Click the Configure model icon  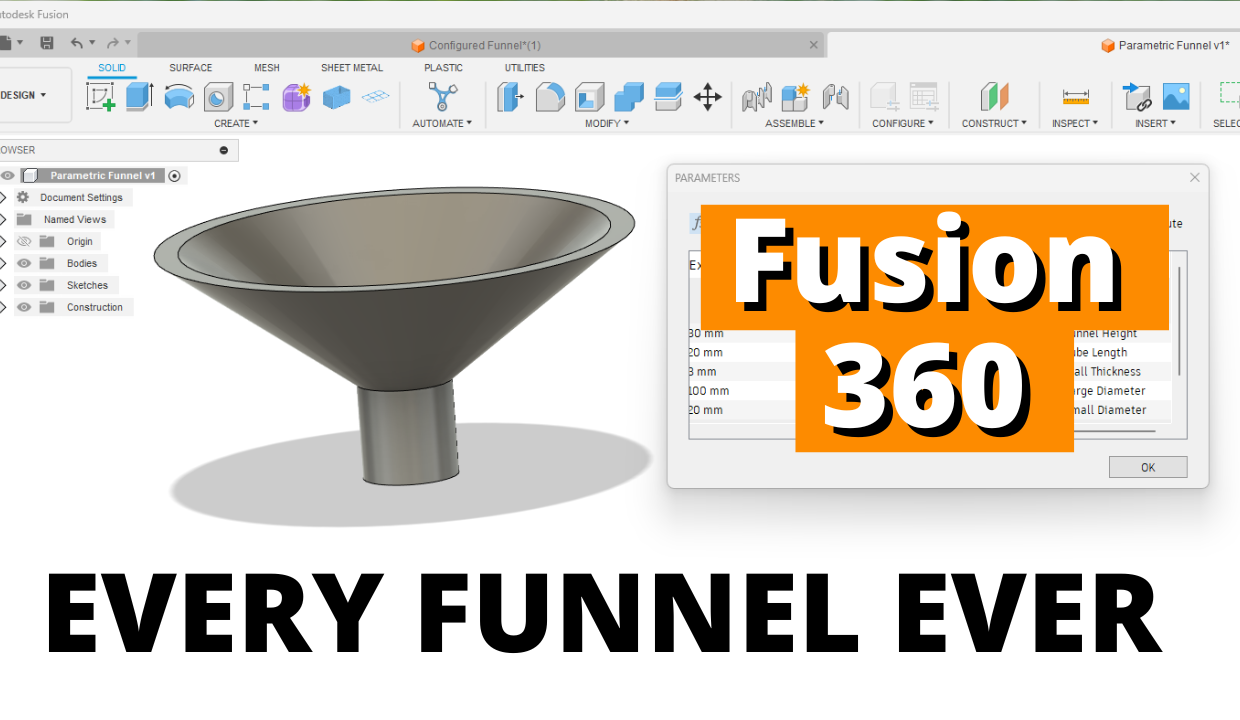click(x=884, y=97)
